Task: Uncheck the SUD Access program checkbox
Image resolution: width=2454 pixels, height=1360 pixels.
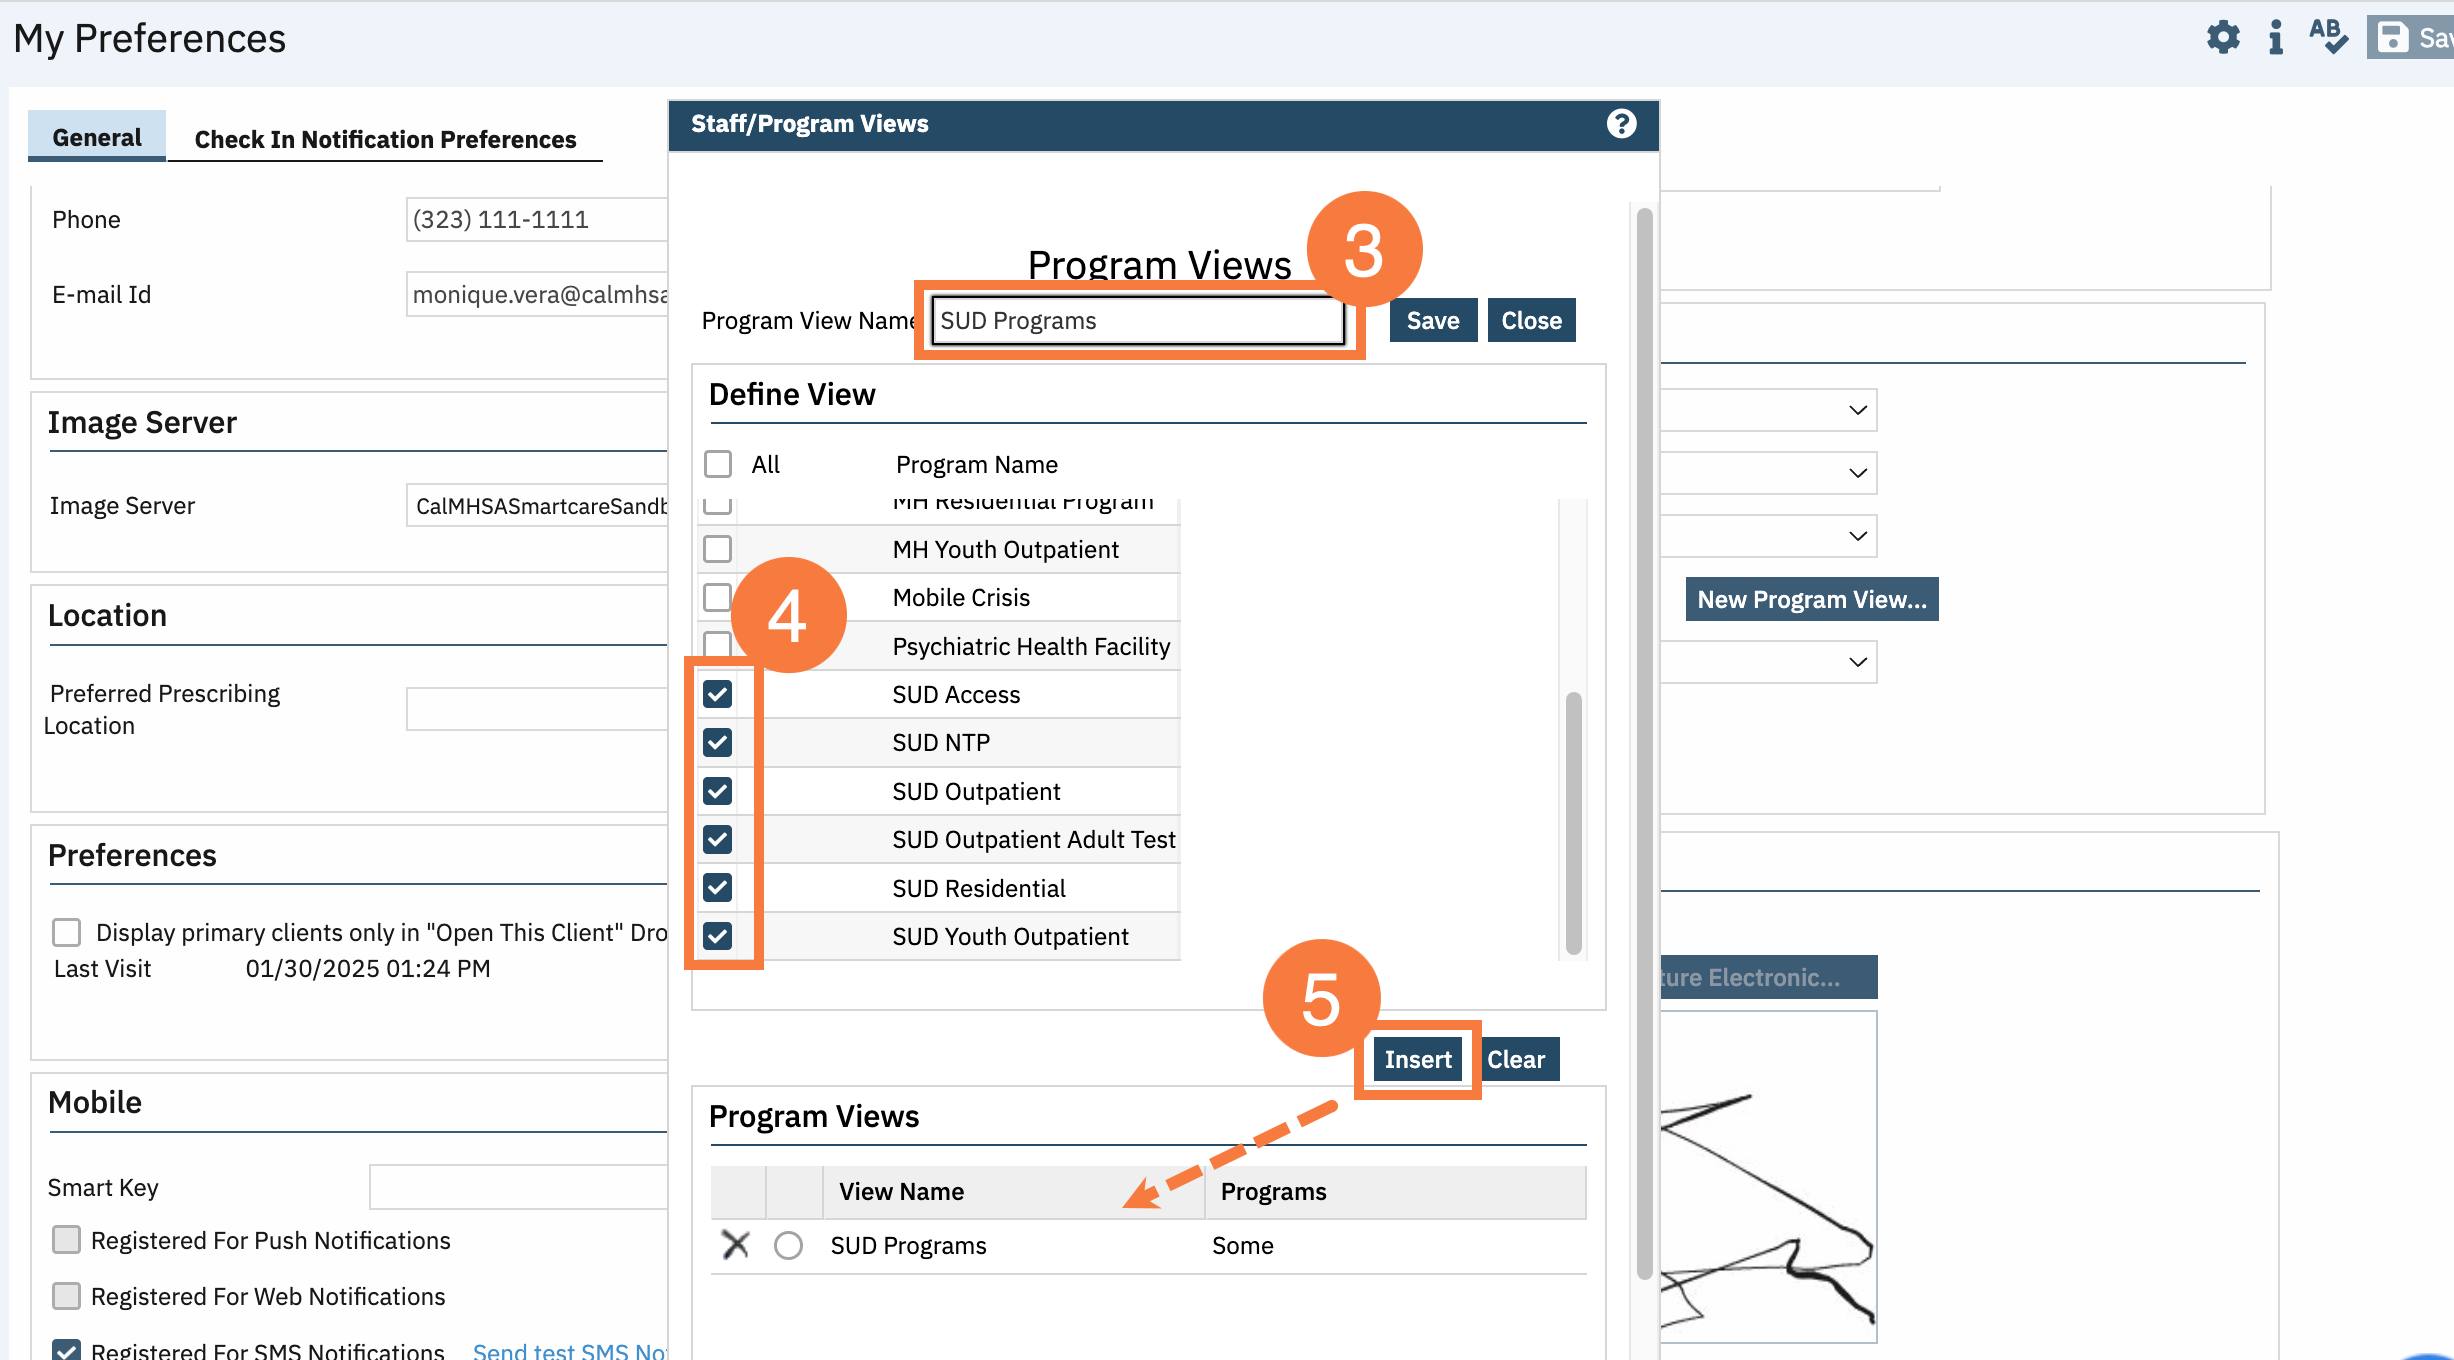Action: 718,694
